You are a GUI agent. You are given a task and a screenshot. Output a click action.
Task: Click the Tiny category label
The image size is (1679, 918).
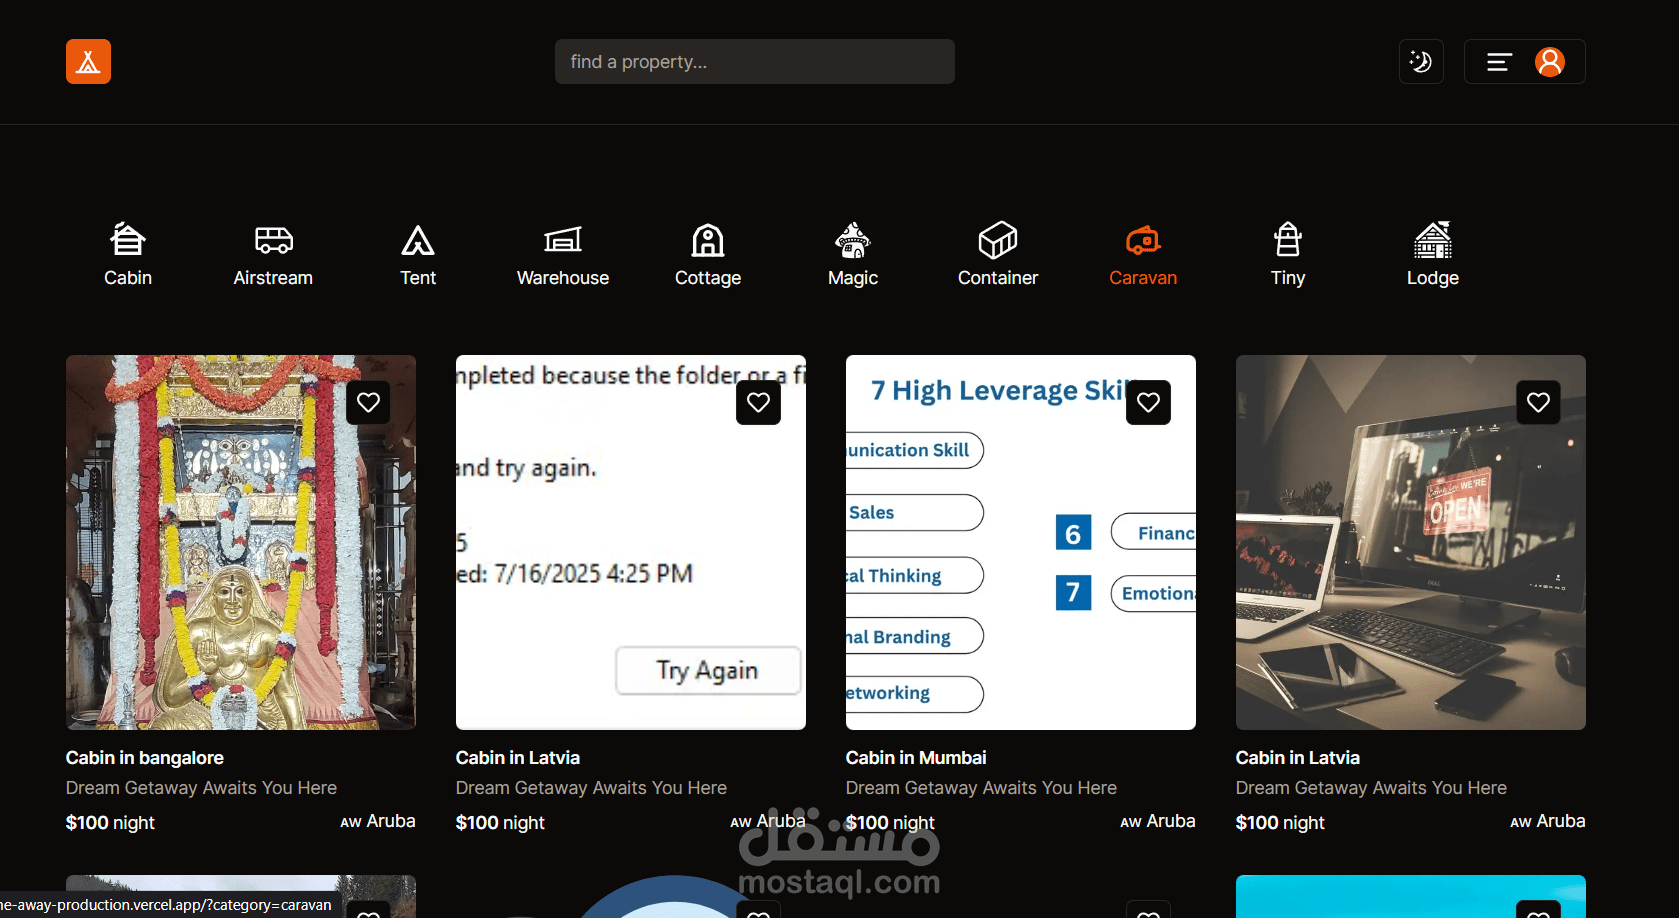[x=1288, y=278]
